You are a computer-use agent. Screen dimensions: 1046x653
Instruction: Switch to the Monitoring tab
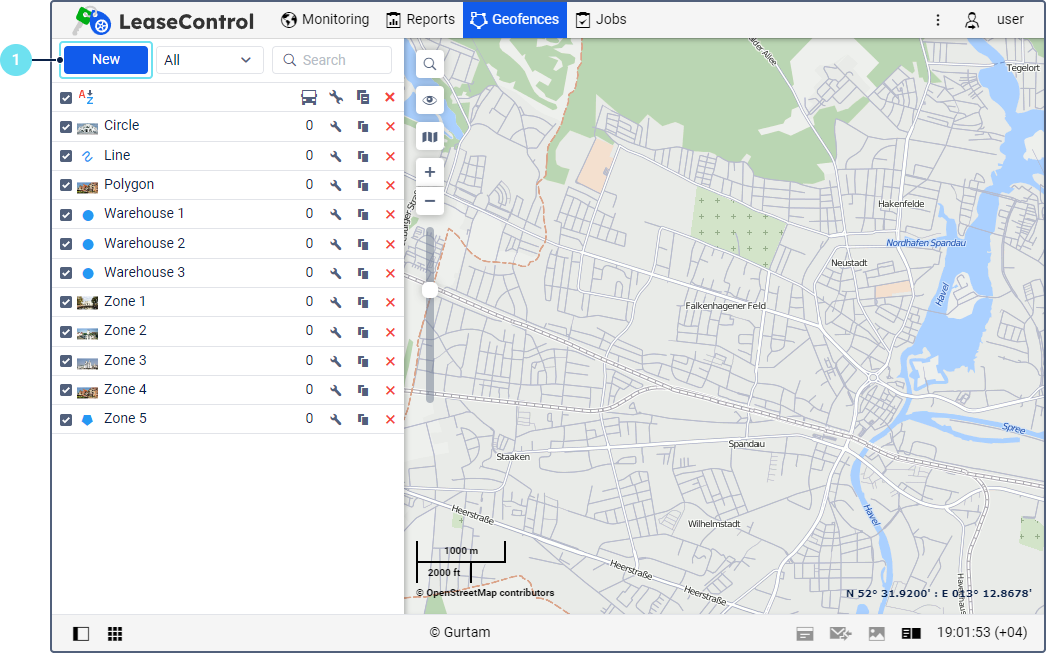pos(325,19)
